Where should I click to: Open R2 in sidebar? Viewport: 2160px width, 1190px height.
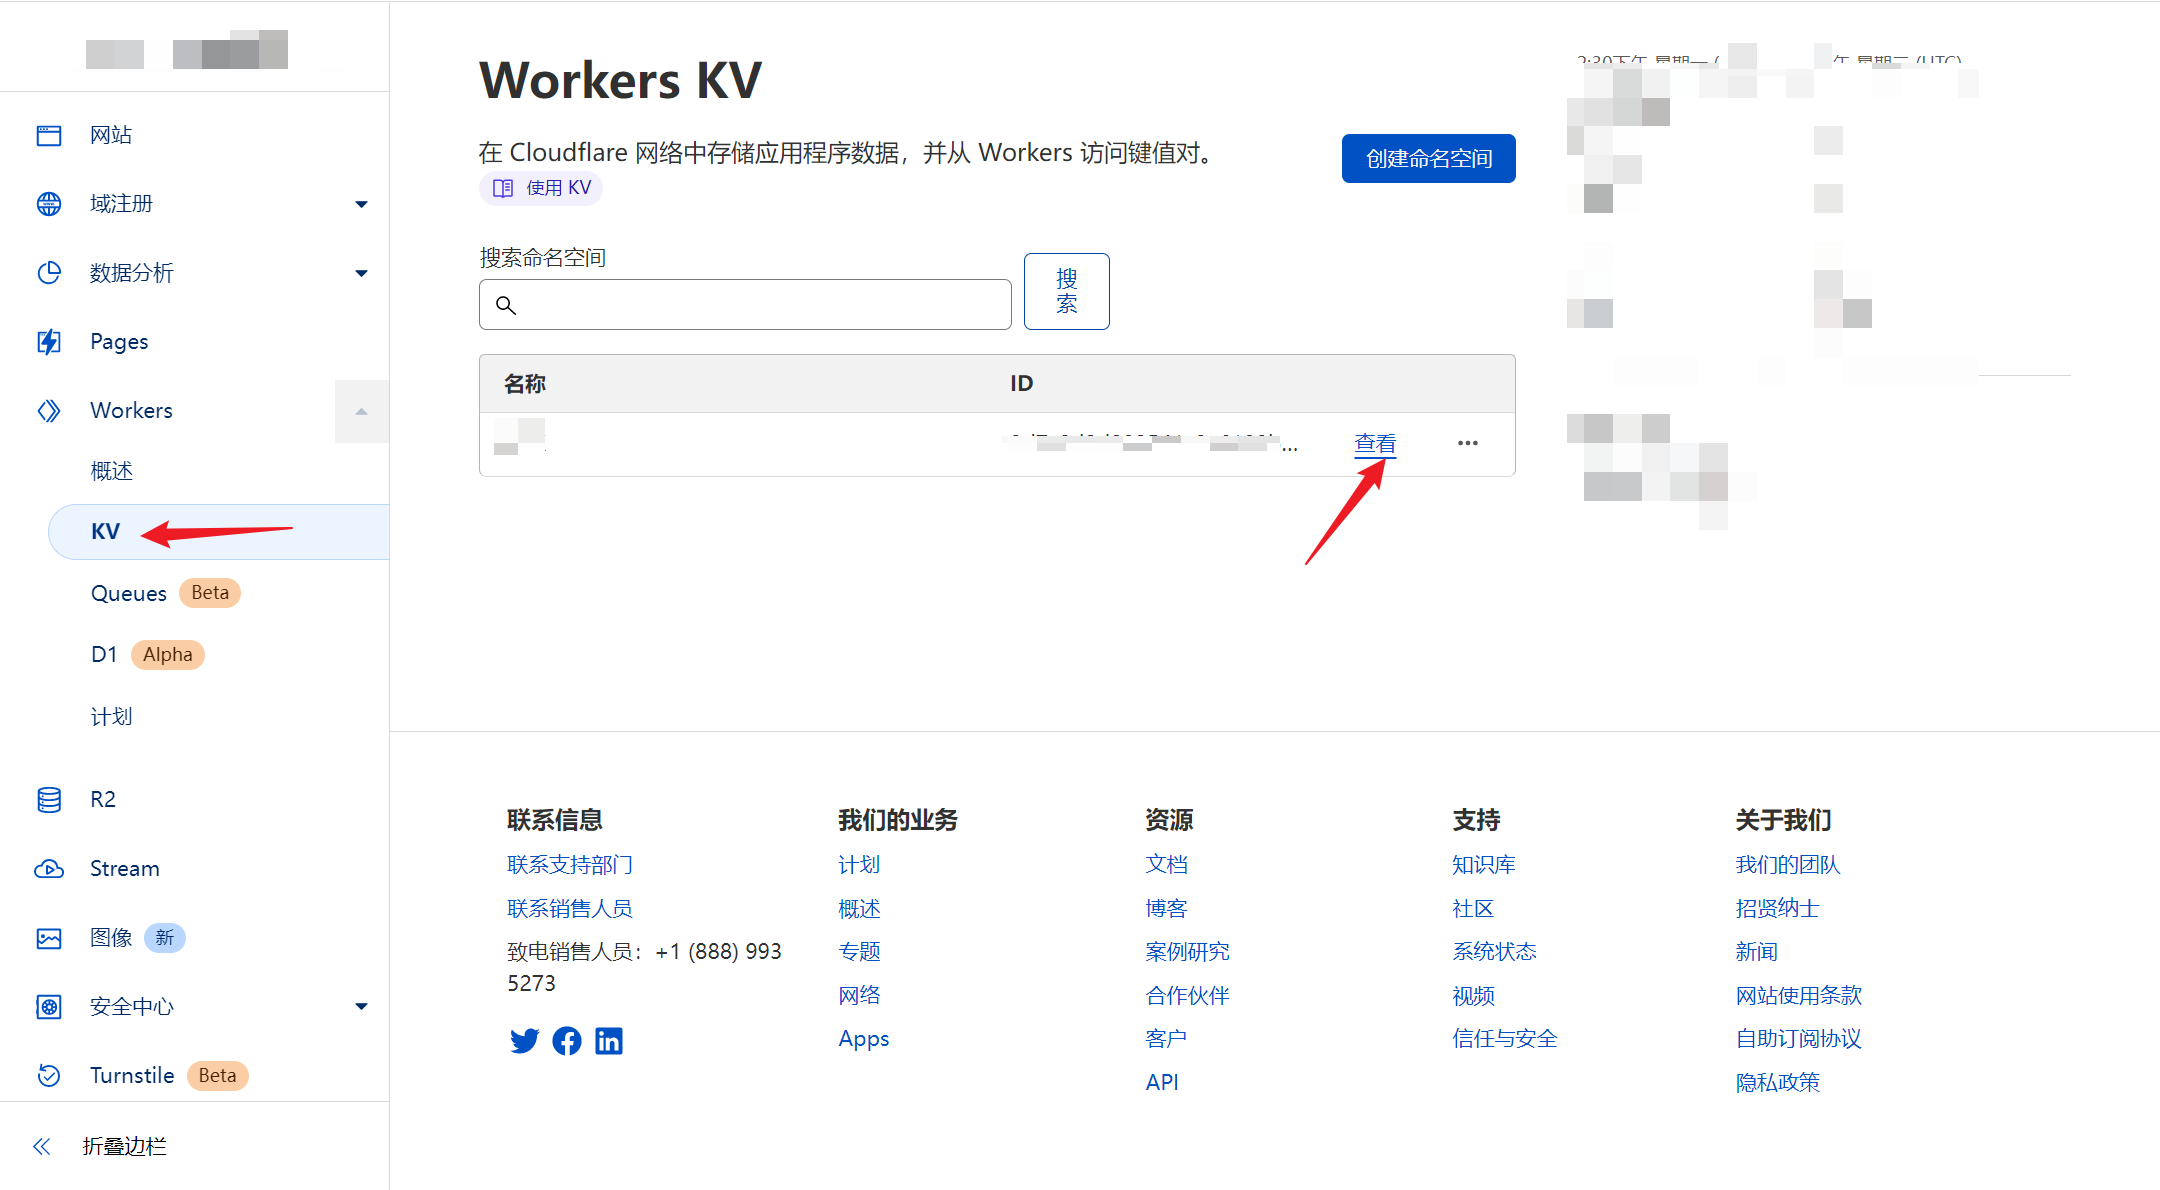pos(103,800)
